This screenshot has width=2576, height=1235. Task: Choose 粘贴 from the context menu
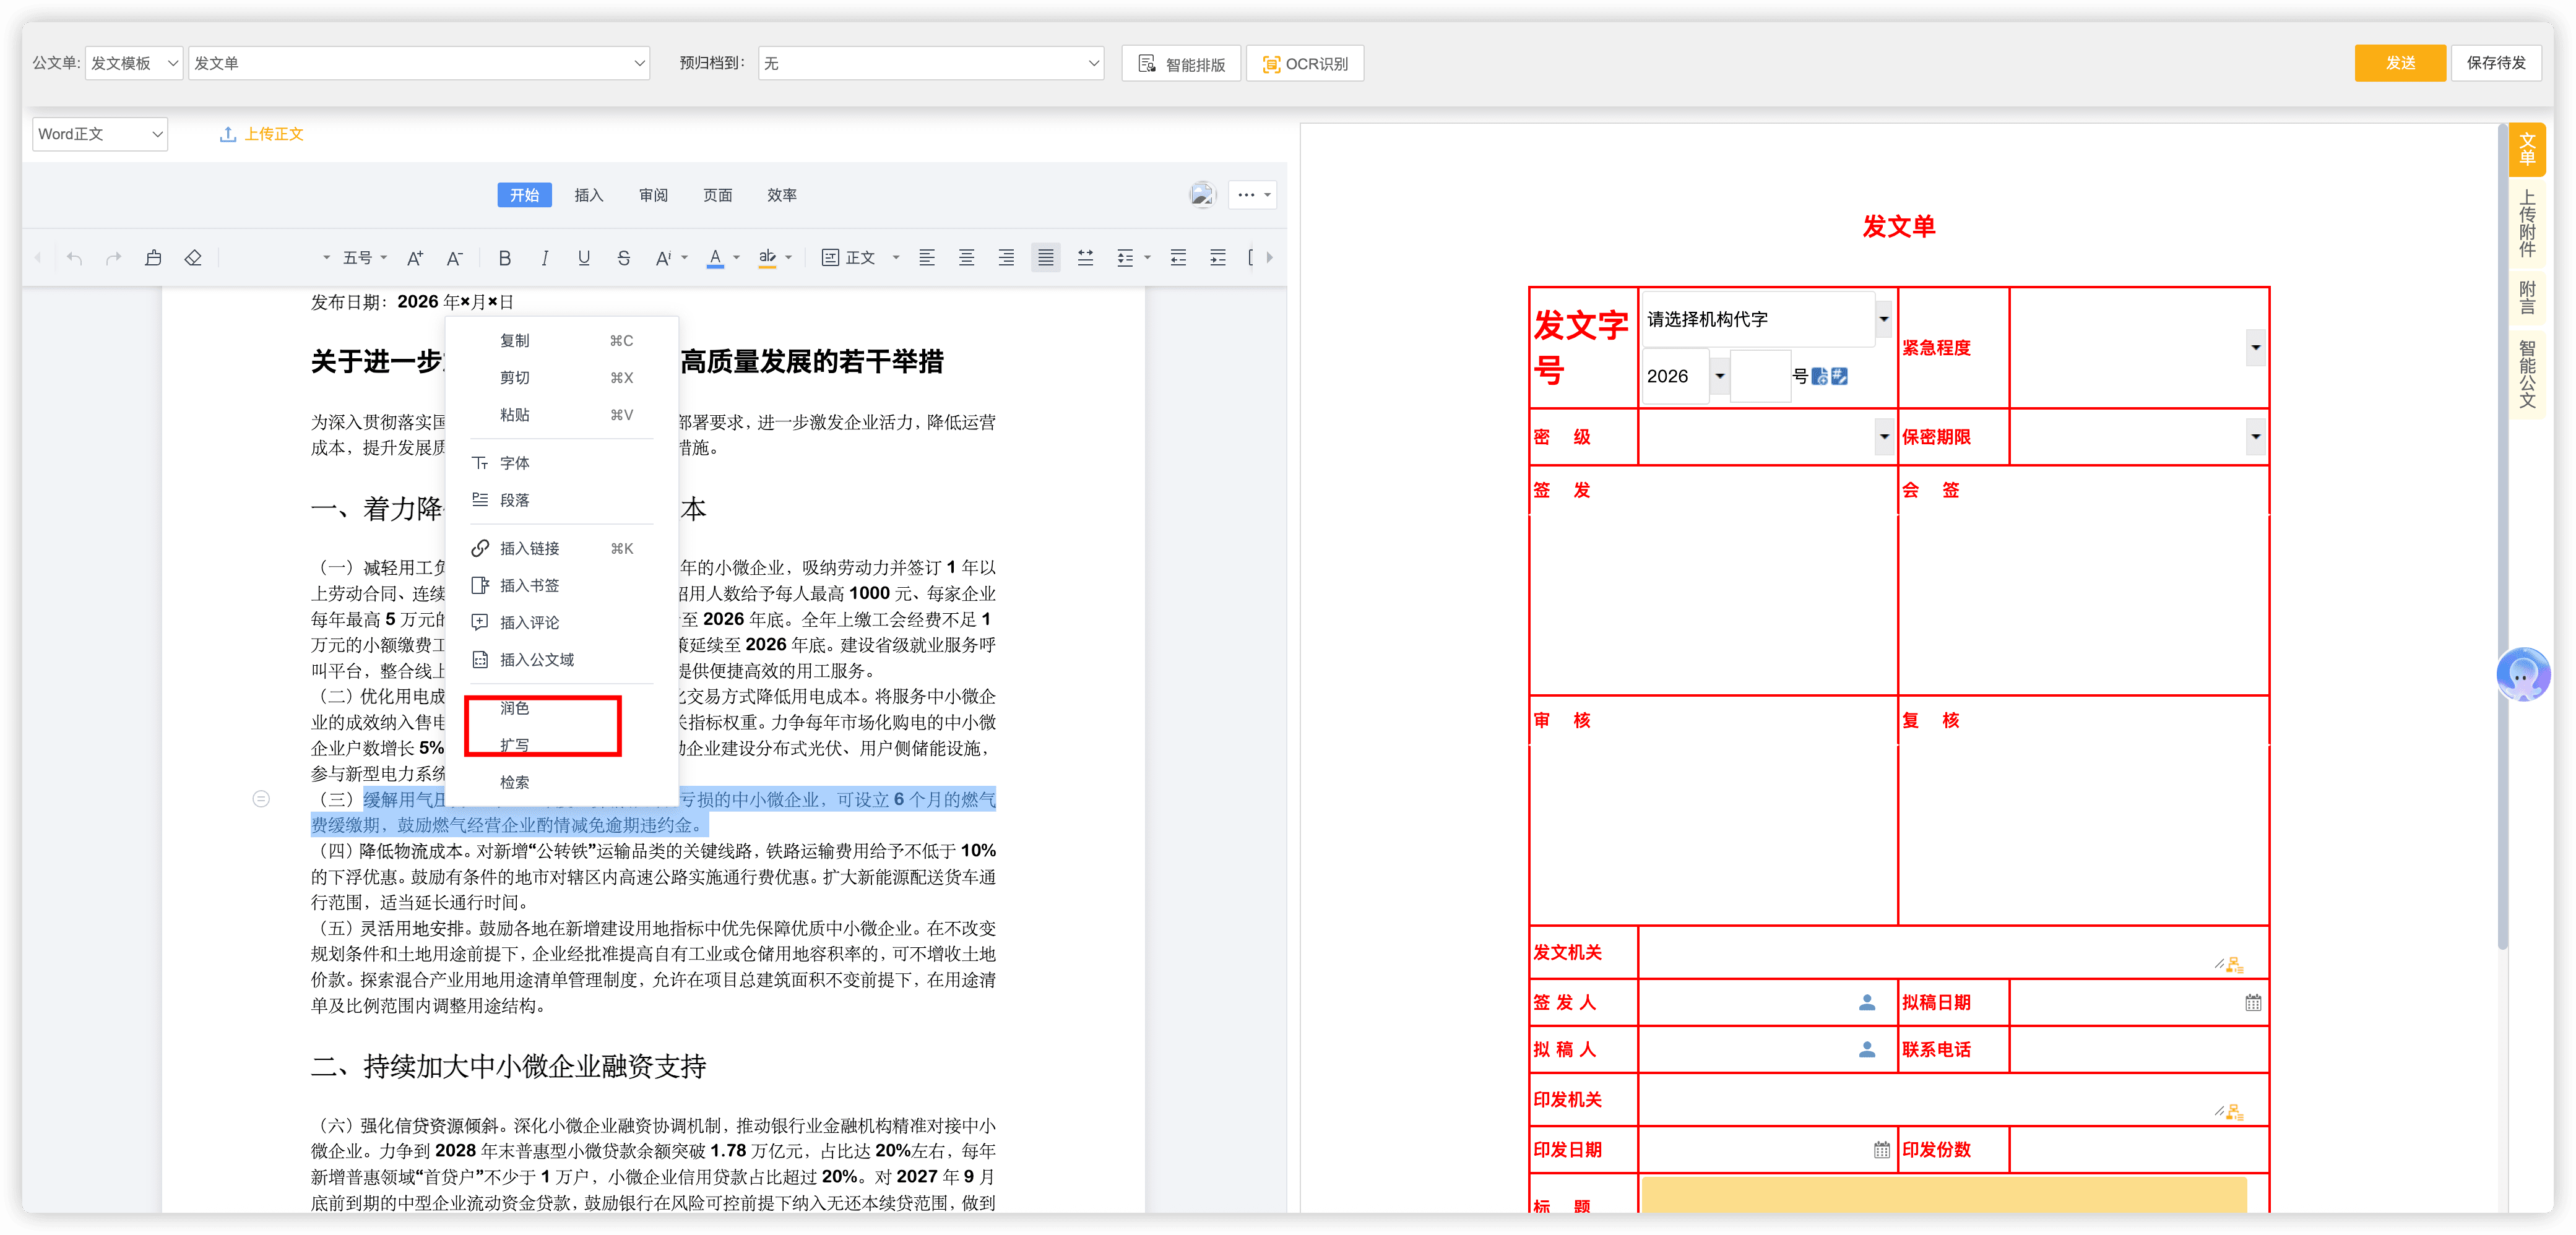pos(561,415)
